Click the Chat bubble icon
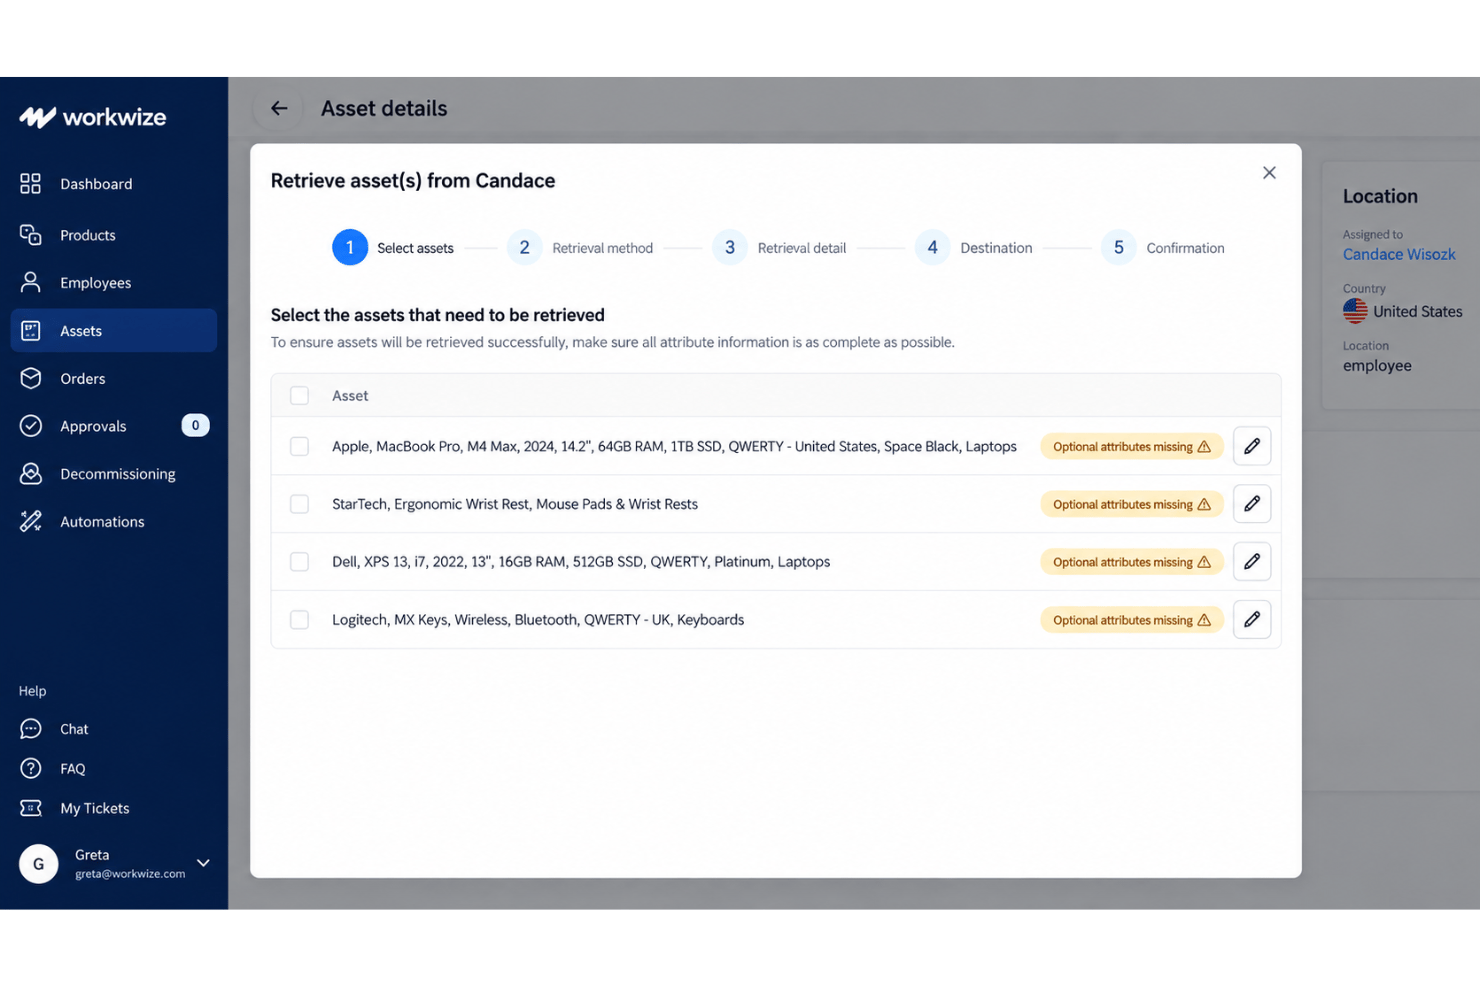Image resolution: width=1480 pixels, height=987 pixels. (31, 729)
